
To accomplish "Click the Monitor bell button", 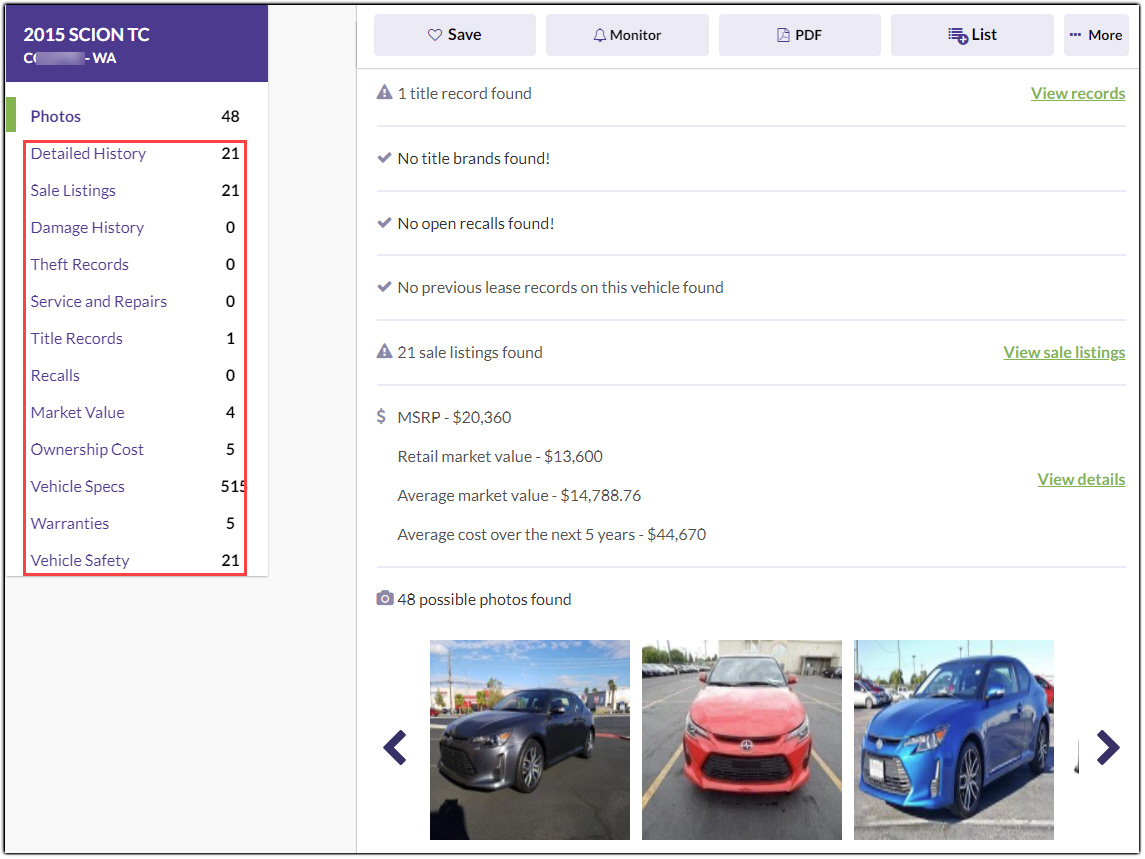I will (627, 35).
